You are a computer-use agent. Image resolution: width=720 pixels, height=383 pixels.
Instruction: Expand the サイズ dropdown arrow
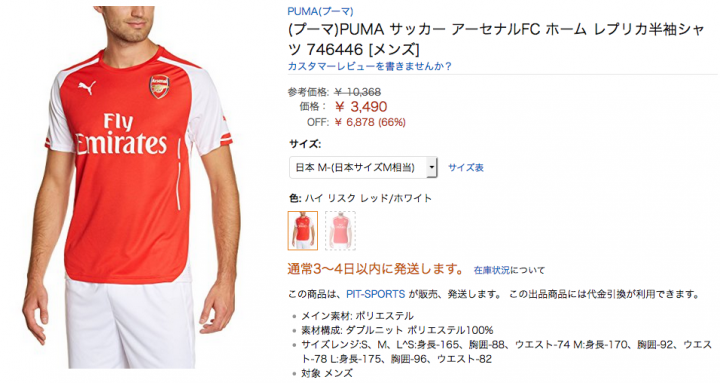[432, 168]
